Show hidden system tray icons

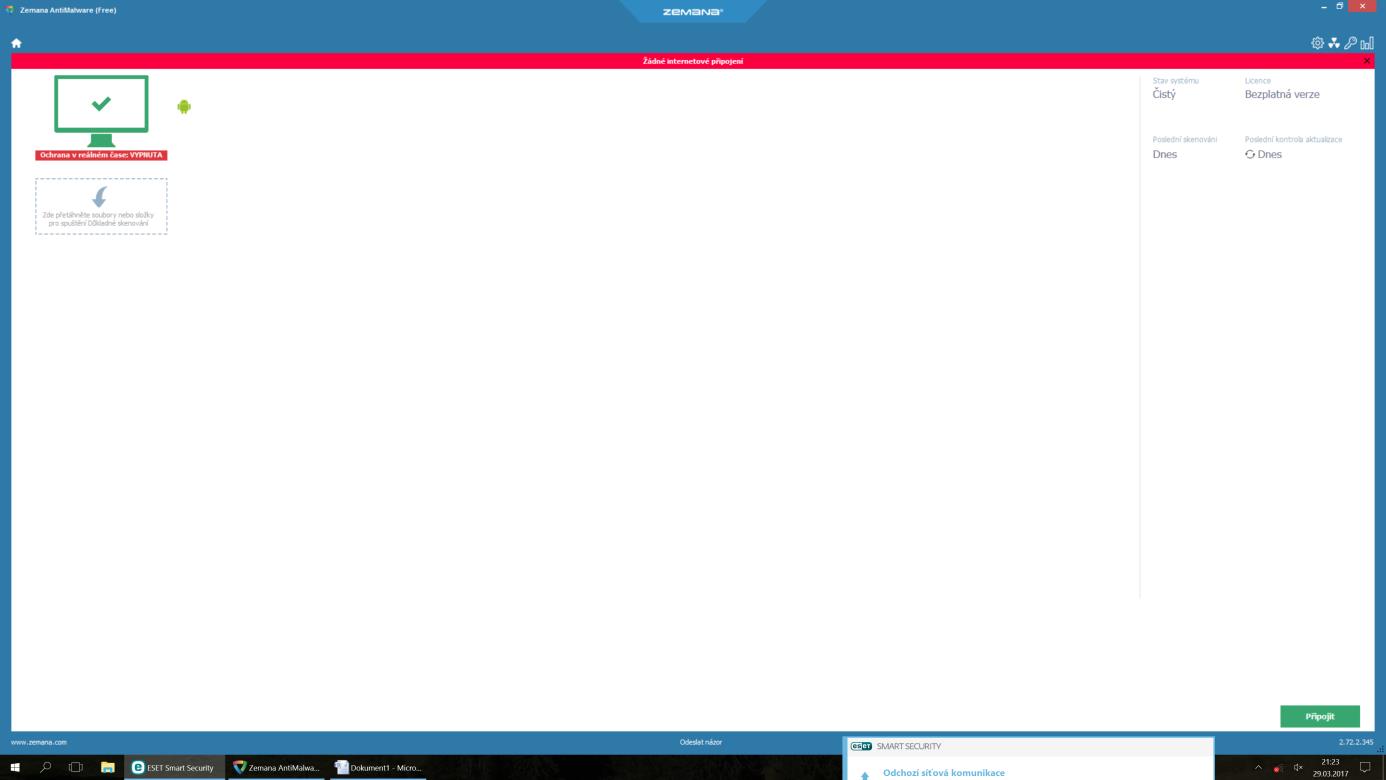point(1258,767)
